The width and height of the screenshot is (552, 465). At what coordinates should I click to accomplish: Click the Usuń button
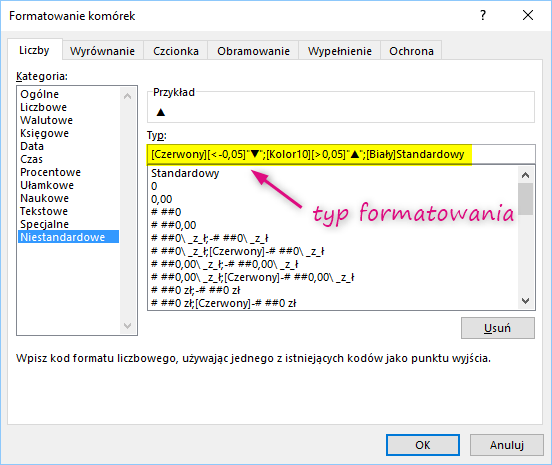pos(498,328)
